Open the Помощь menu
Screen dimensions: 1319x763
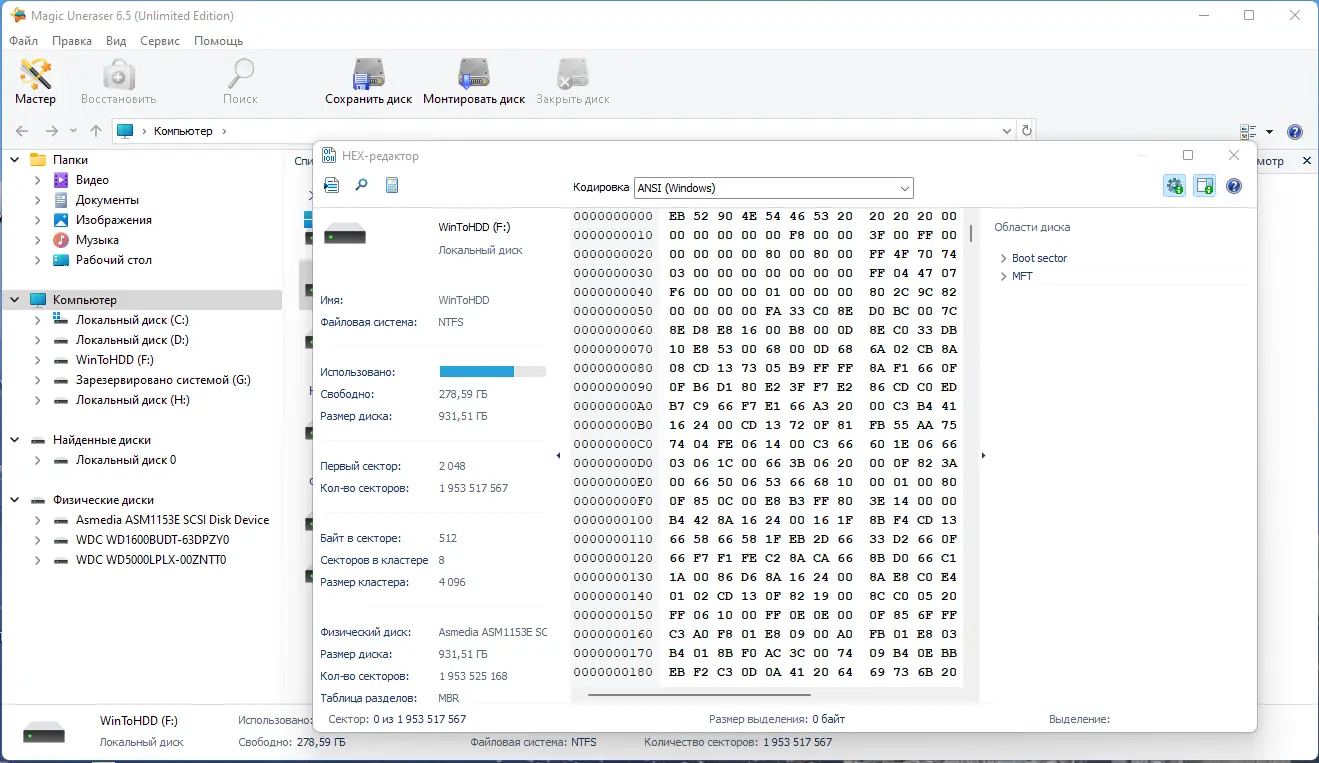click(x=218, y=41)
